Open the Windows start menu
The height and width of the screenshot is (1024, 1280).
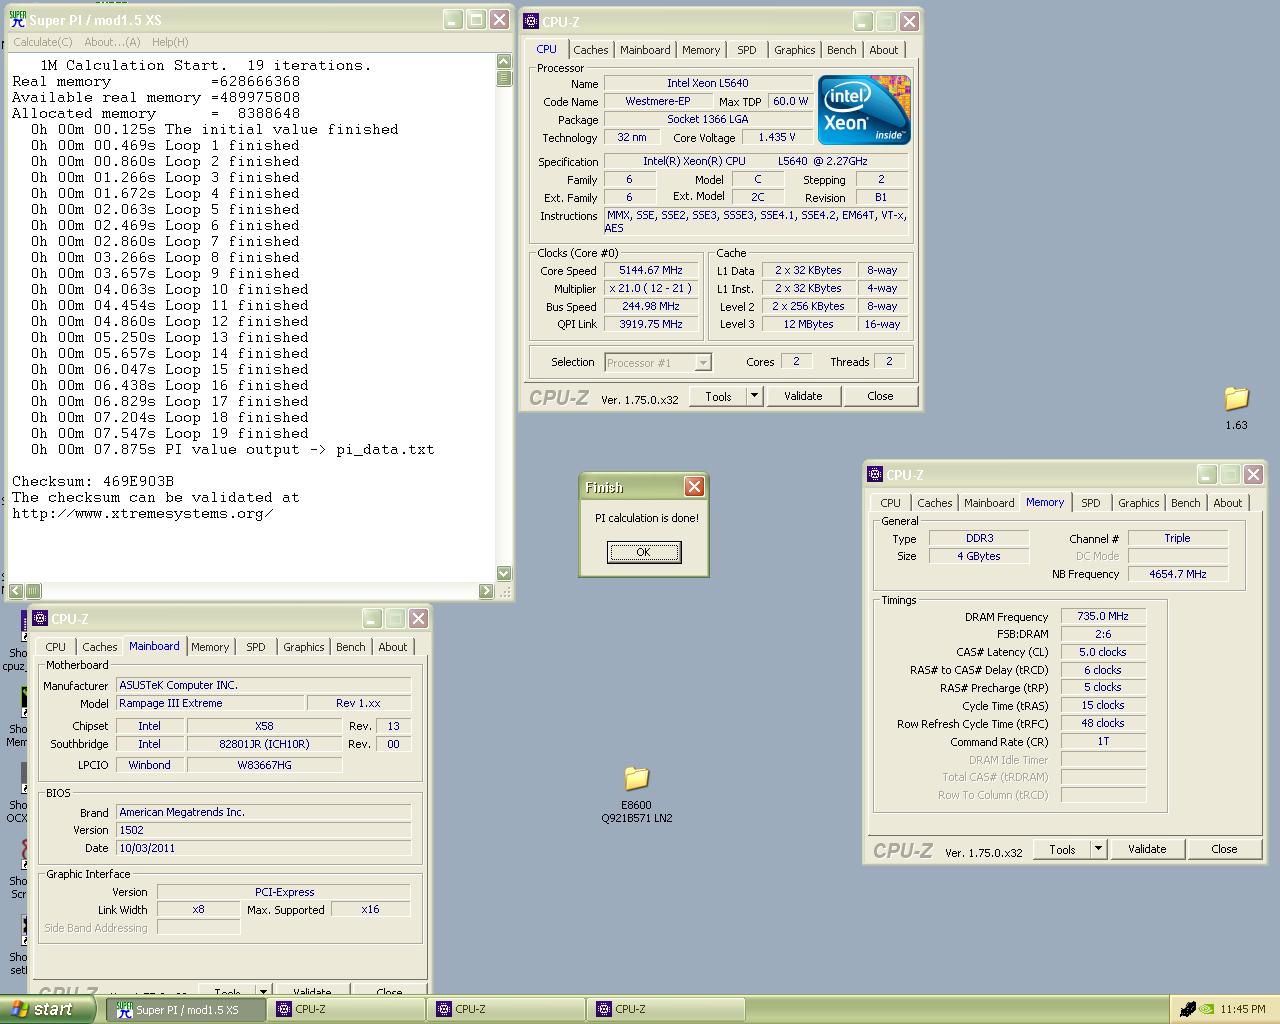pos(49,1009)
